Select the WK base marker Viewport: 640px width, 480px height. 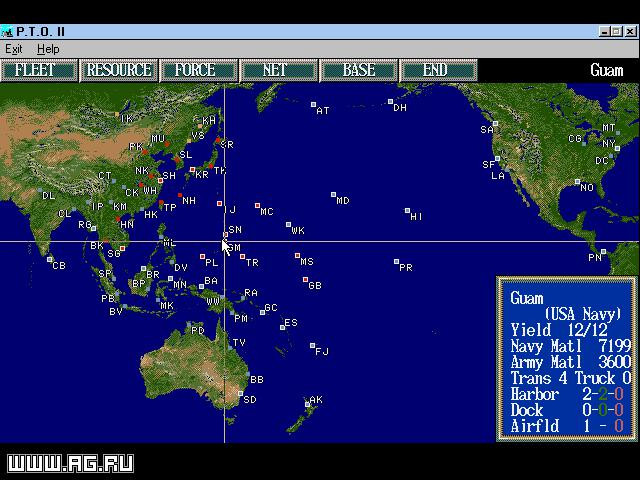click(x=289, y=224)
